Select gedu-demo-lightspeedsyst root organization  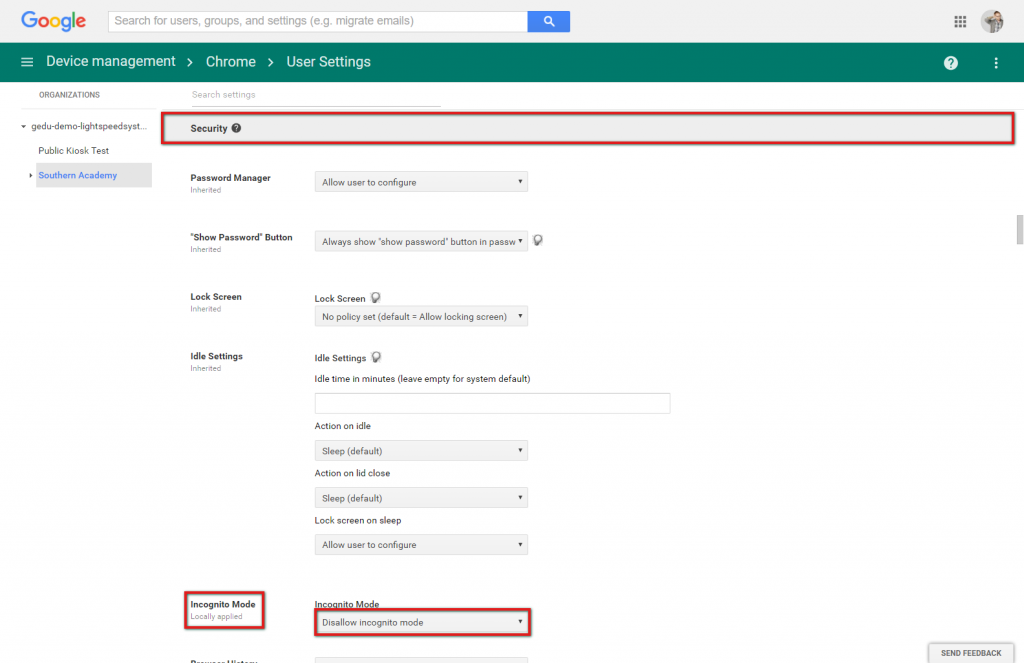(89, 126)
